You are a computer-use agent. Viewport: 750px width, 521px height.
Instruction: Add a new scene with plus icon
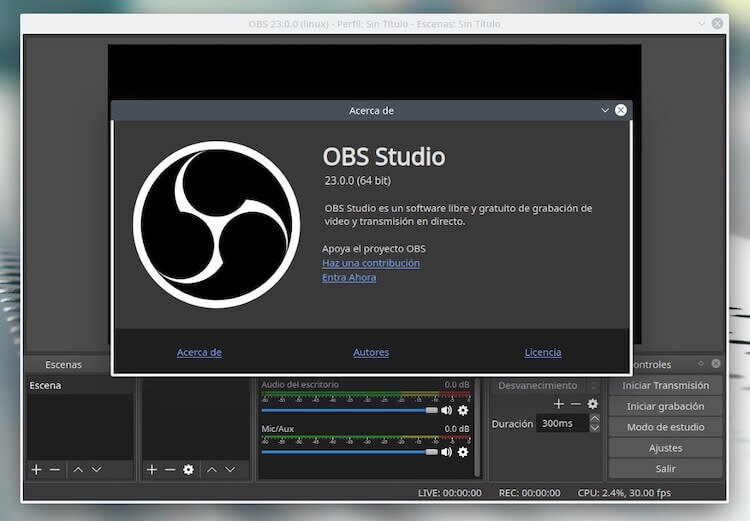pyautogui.click(x=36, y=470)
